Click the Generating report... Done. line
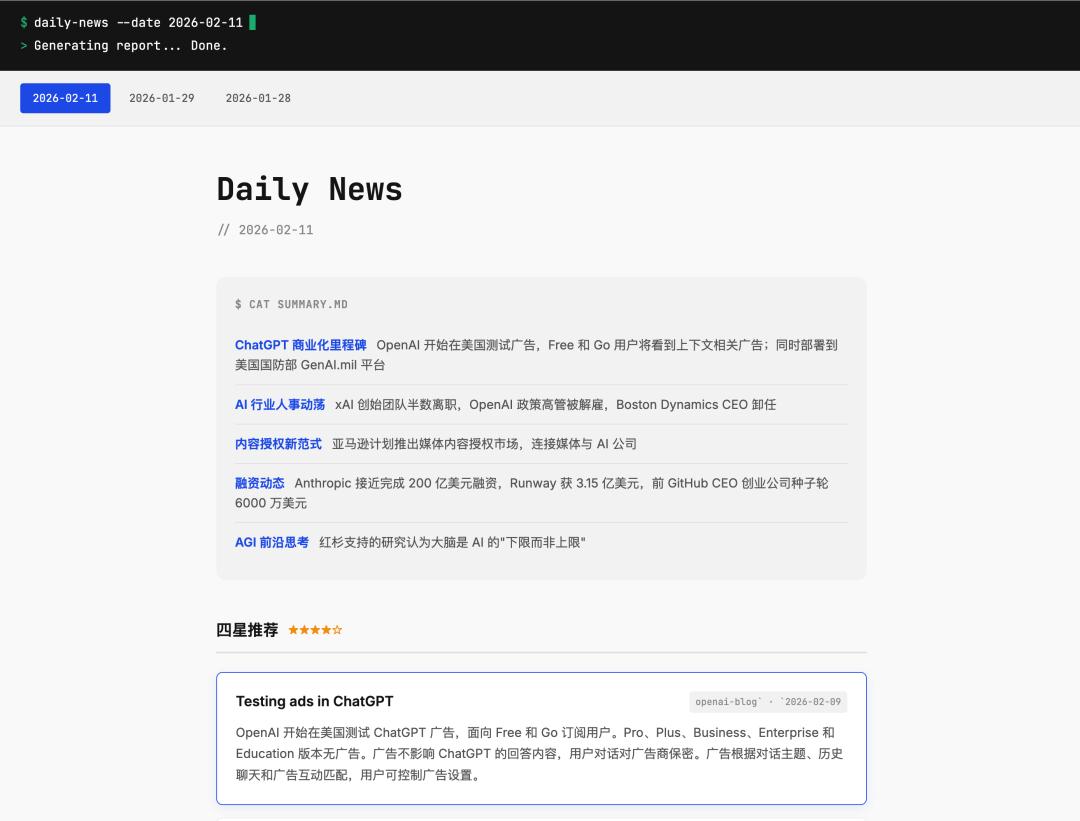This screenshot has width=1080, height=821. 130,45
